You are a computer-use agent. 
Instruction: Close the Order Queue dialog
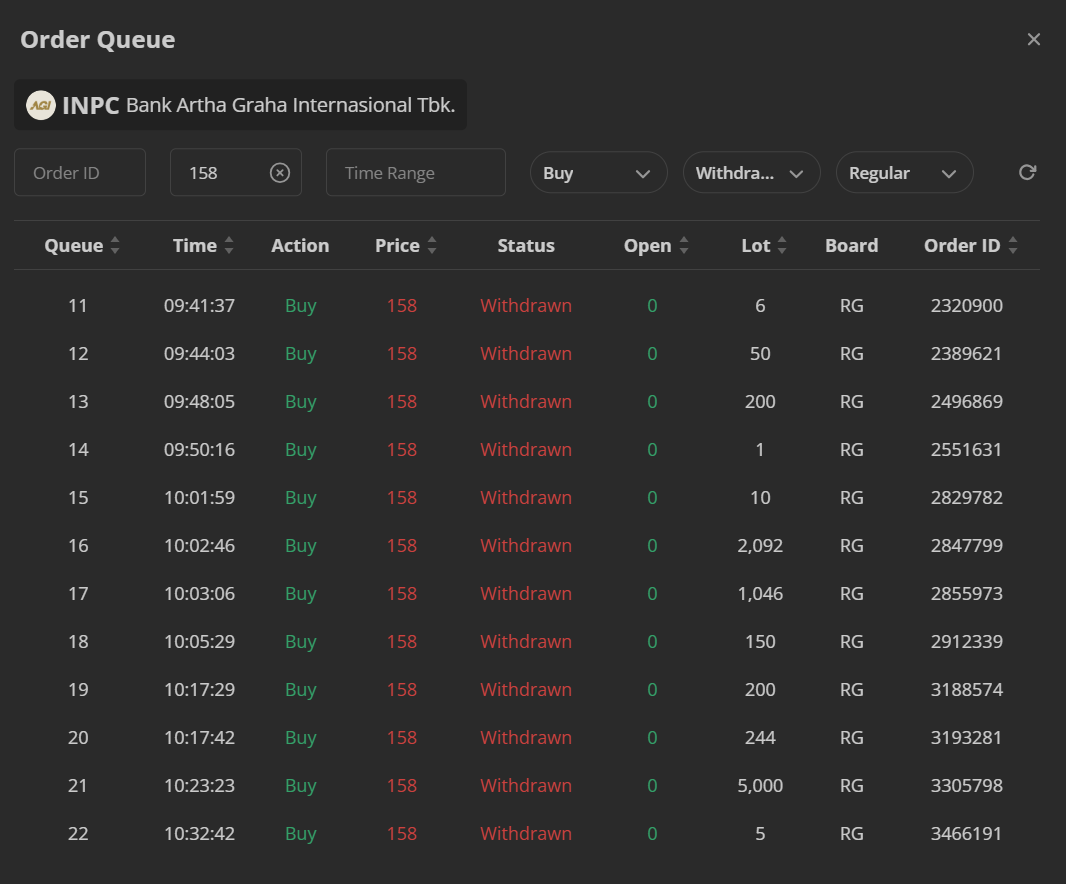[1034, 39]
